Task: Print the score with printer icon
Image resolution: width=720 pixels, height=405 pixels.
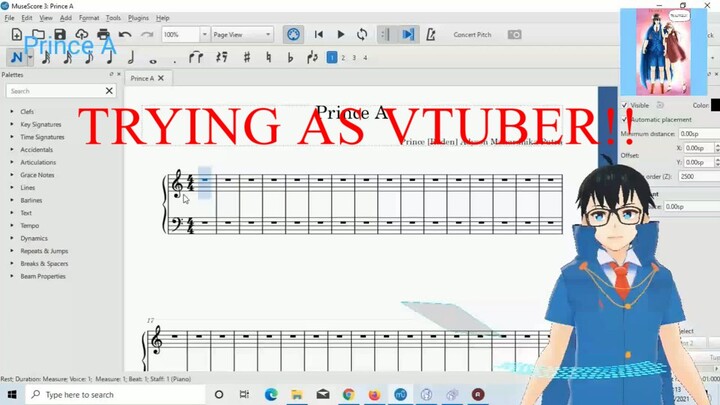Action: point(103,34)
